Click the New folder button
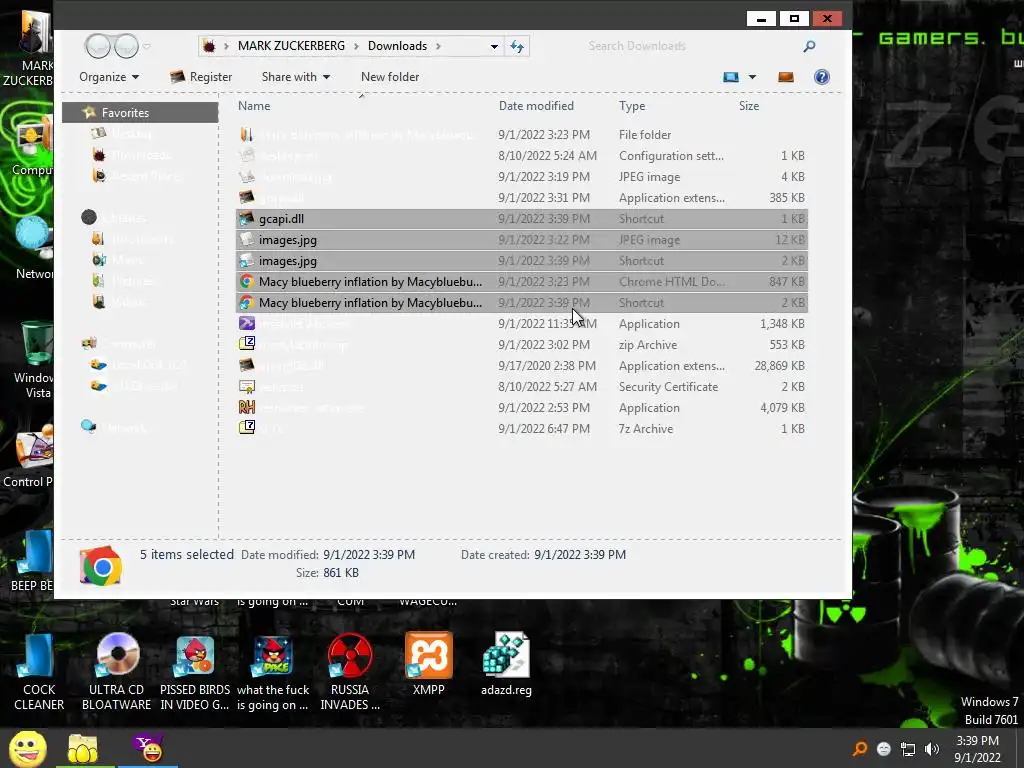This screenshot has height=768, width=1024. [x=390, y=77]
